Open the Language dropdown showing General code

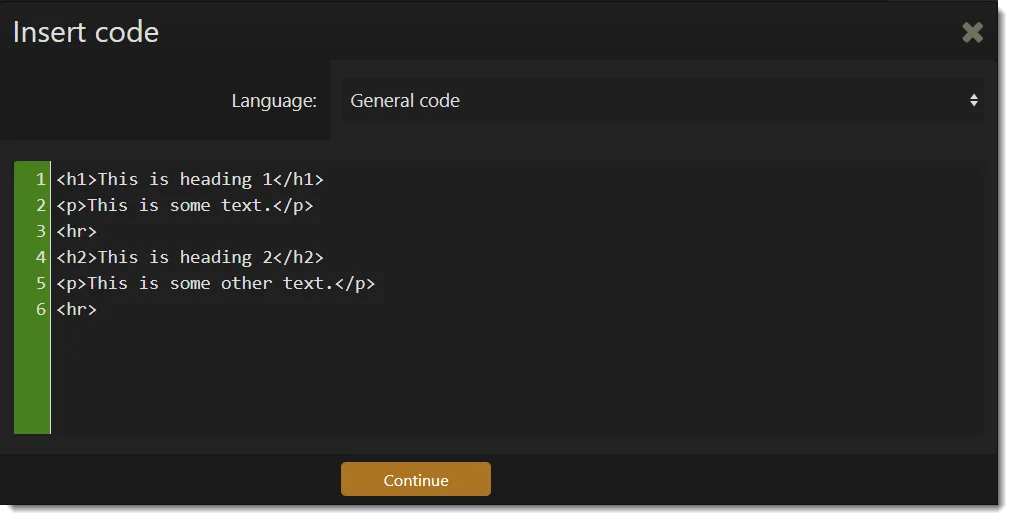pyautogui.click(x=663, y=101)
